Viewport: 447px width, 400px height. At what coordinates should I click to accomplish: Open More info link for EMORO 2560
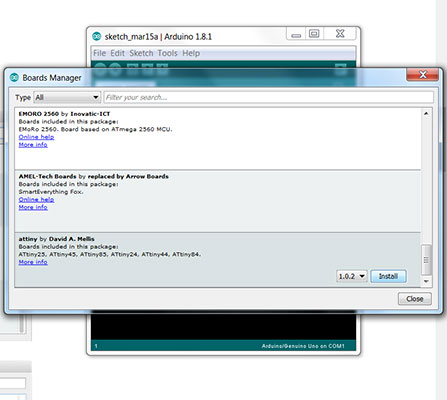click(x=33, y=145)
